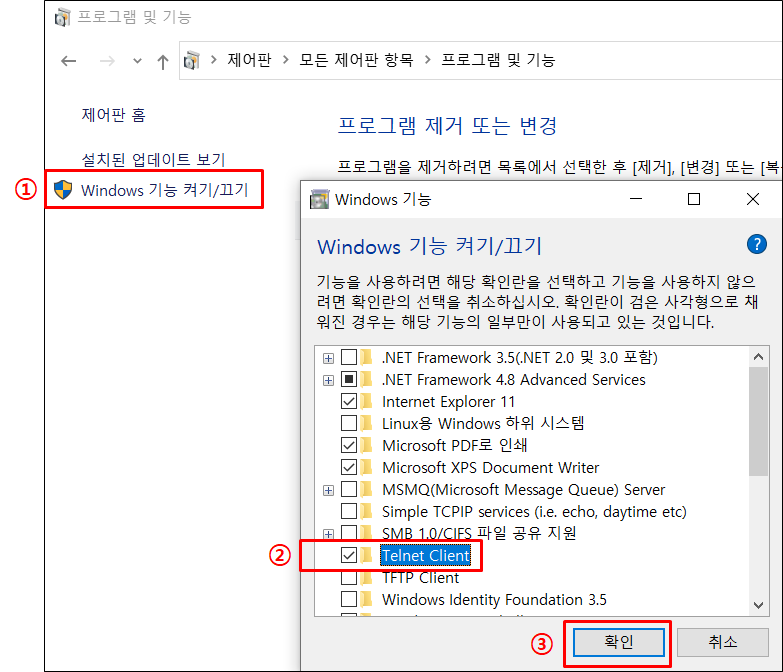Enable Linux용 Windows 하위 시스템 checkbox
783x672 pixels.
[x=349, y=423]
